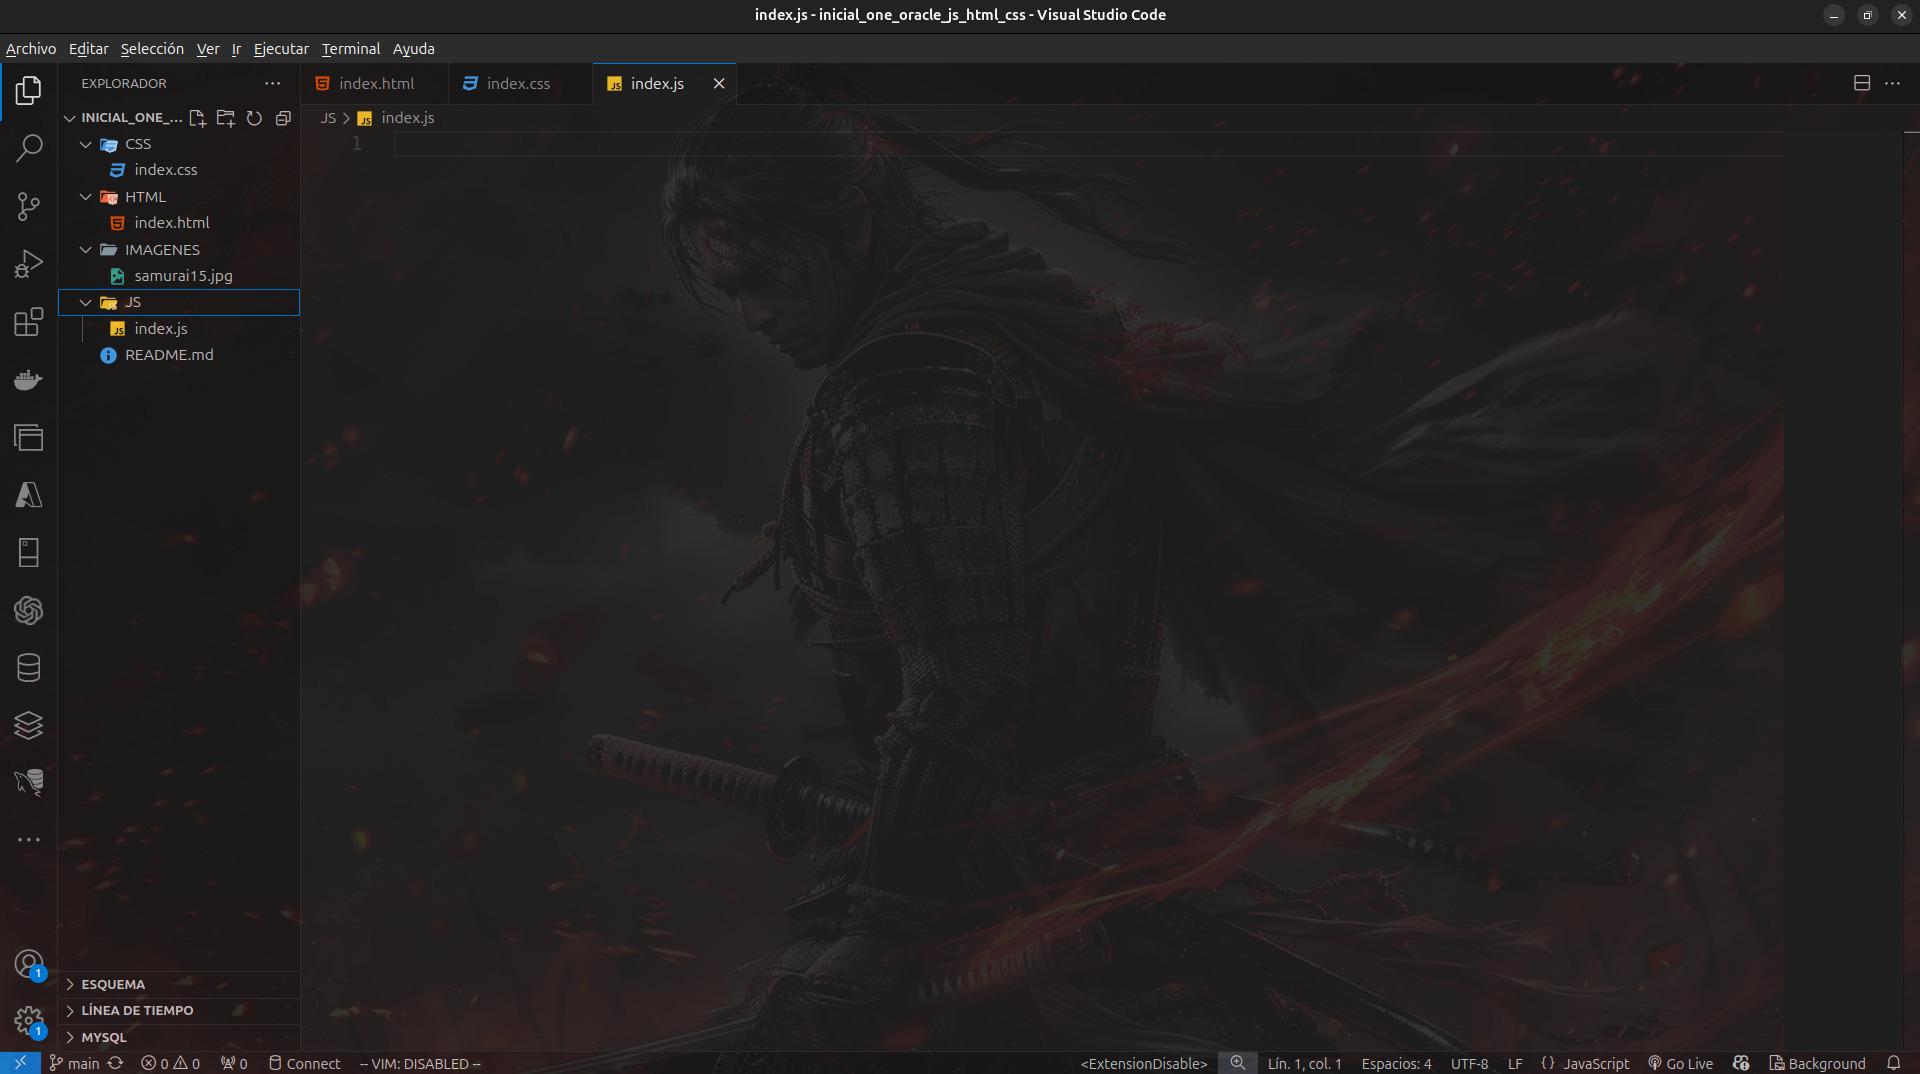Image resolution: width=1920 pixels, height=1074 pixels.
Task: Refresh the explorer tree
Action: point(254,118)
